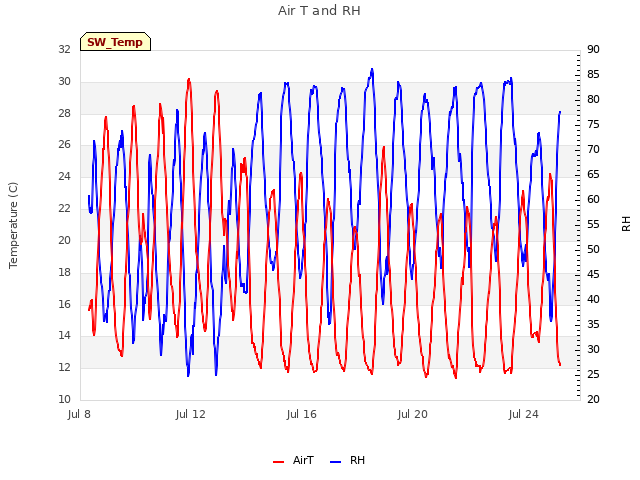Select the RH right axis title

tap(626, 224)
